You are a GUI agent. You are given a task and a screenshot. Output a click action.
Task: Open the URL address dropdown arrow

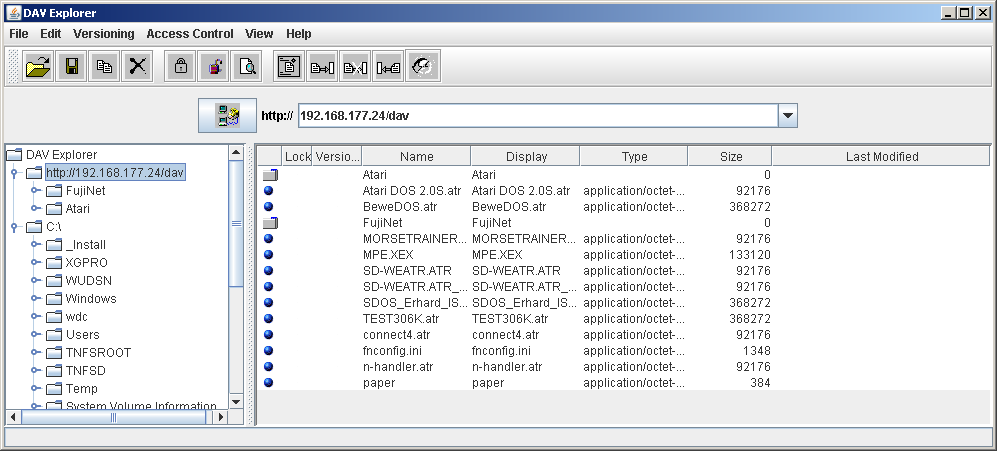pyautogui.click(x=788, y=116)
